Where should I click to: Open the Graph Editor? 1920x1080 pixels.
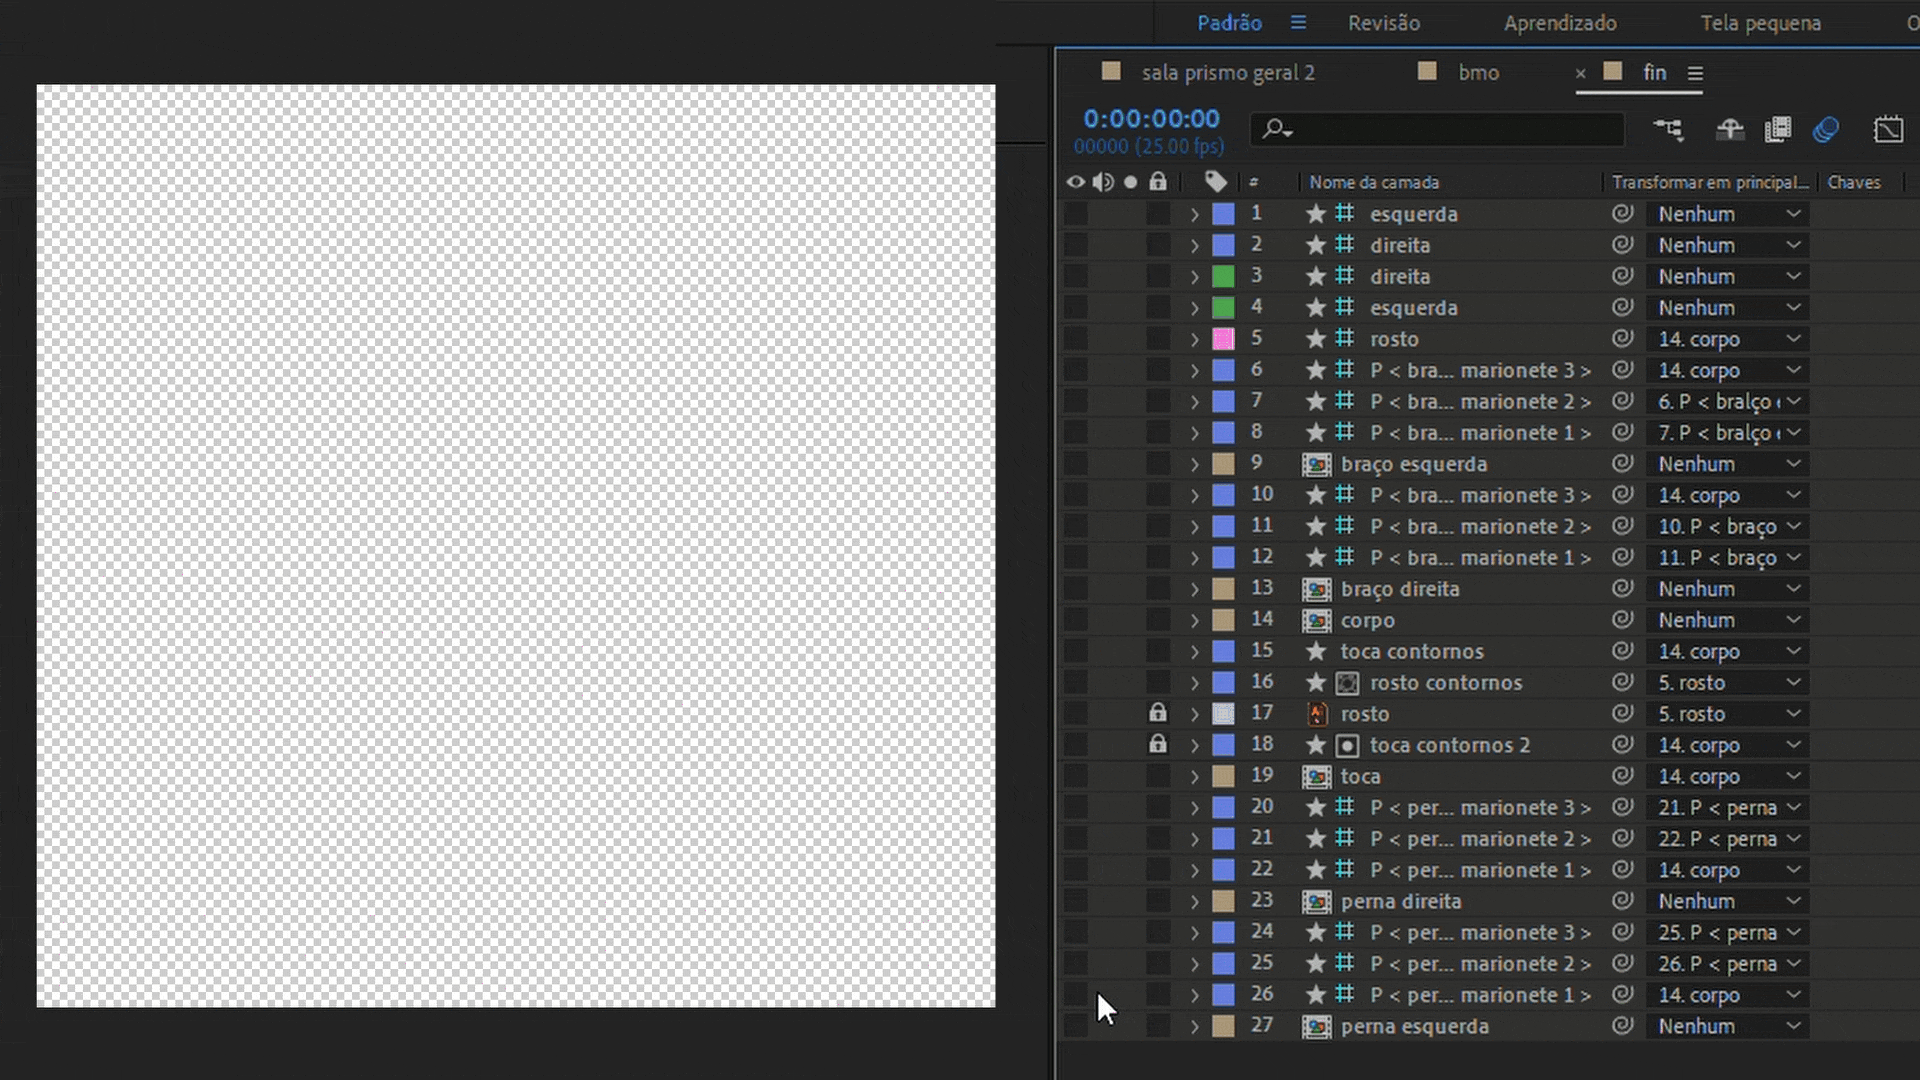point(1888,130)
